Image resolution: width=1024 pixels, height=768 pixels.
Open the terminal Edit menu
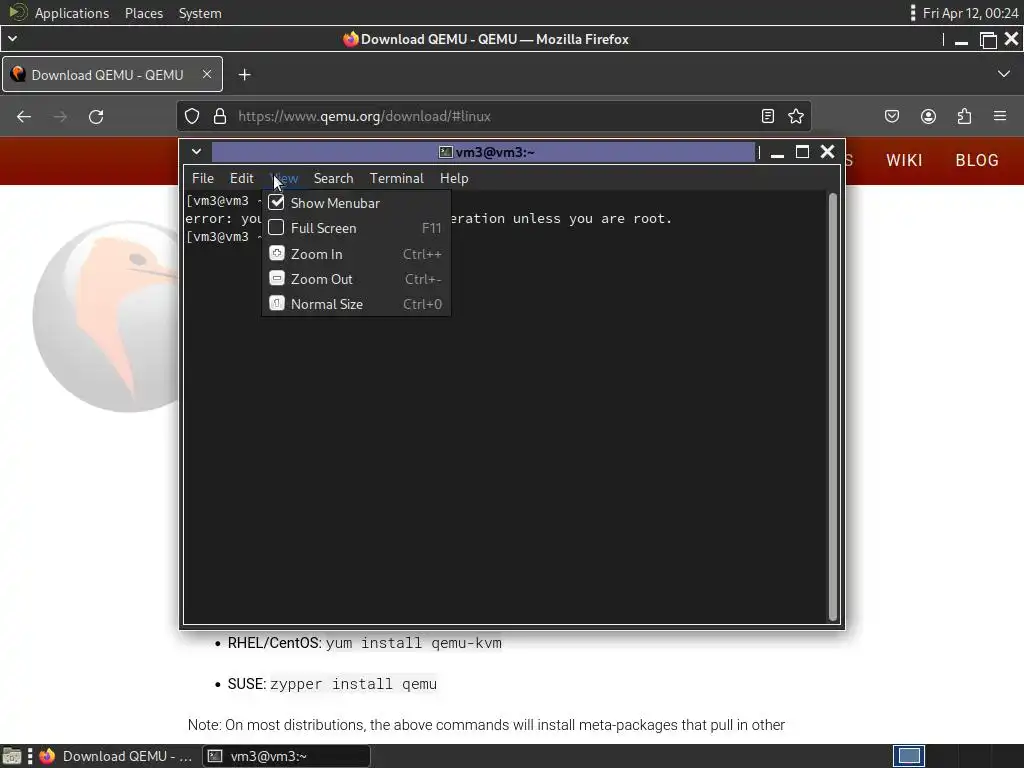point(241,178)
